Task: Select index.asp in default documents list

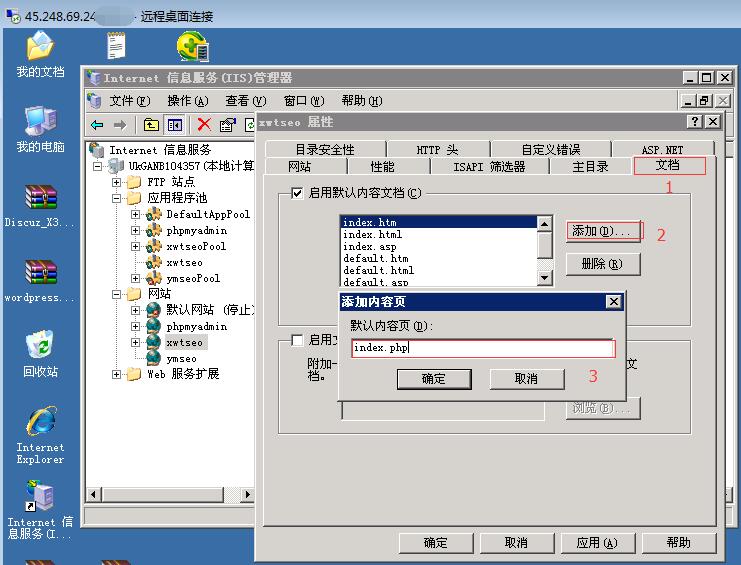Action: [x=370, y=247]
